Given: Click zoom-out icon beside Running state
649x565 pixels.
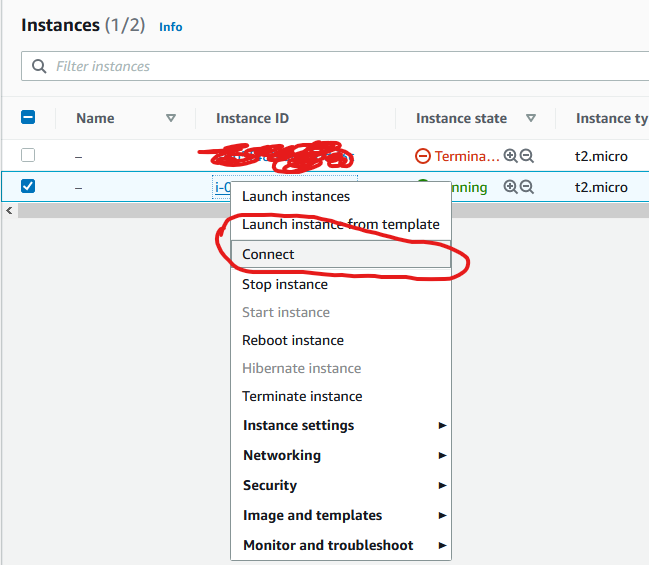Looking at the screenshot, I should [526, 187].
